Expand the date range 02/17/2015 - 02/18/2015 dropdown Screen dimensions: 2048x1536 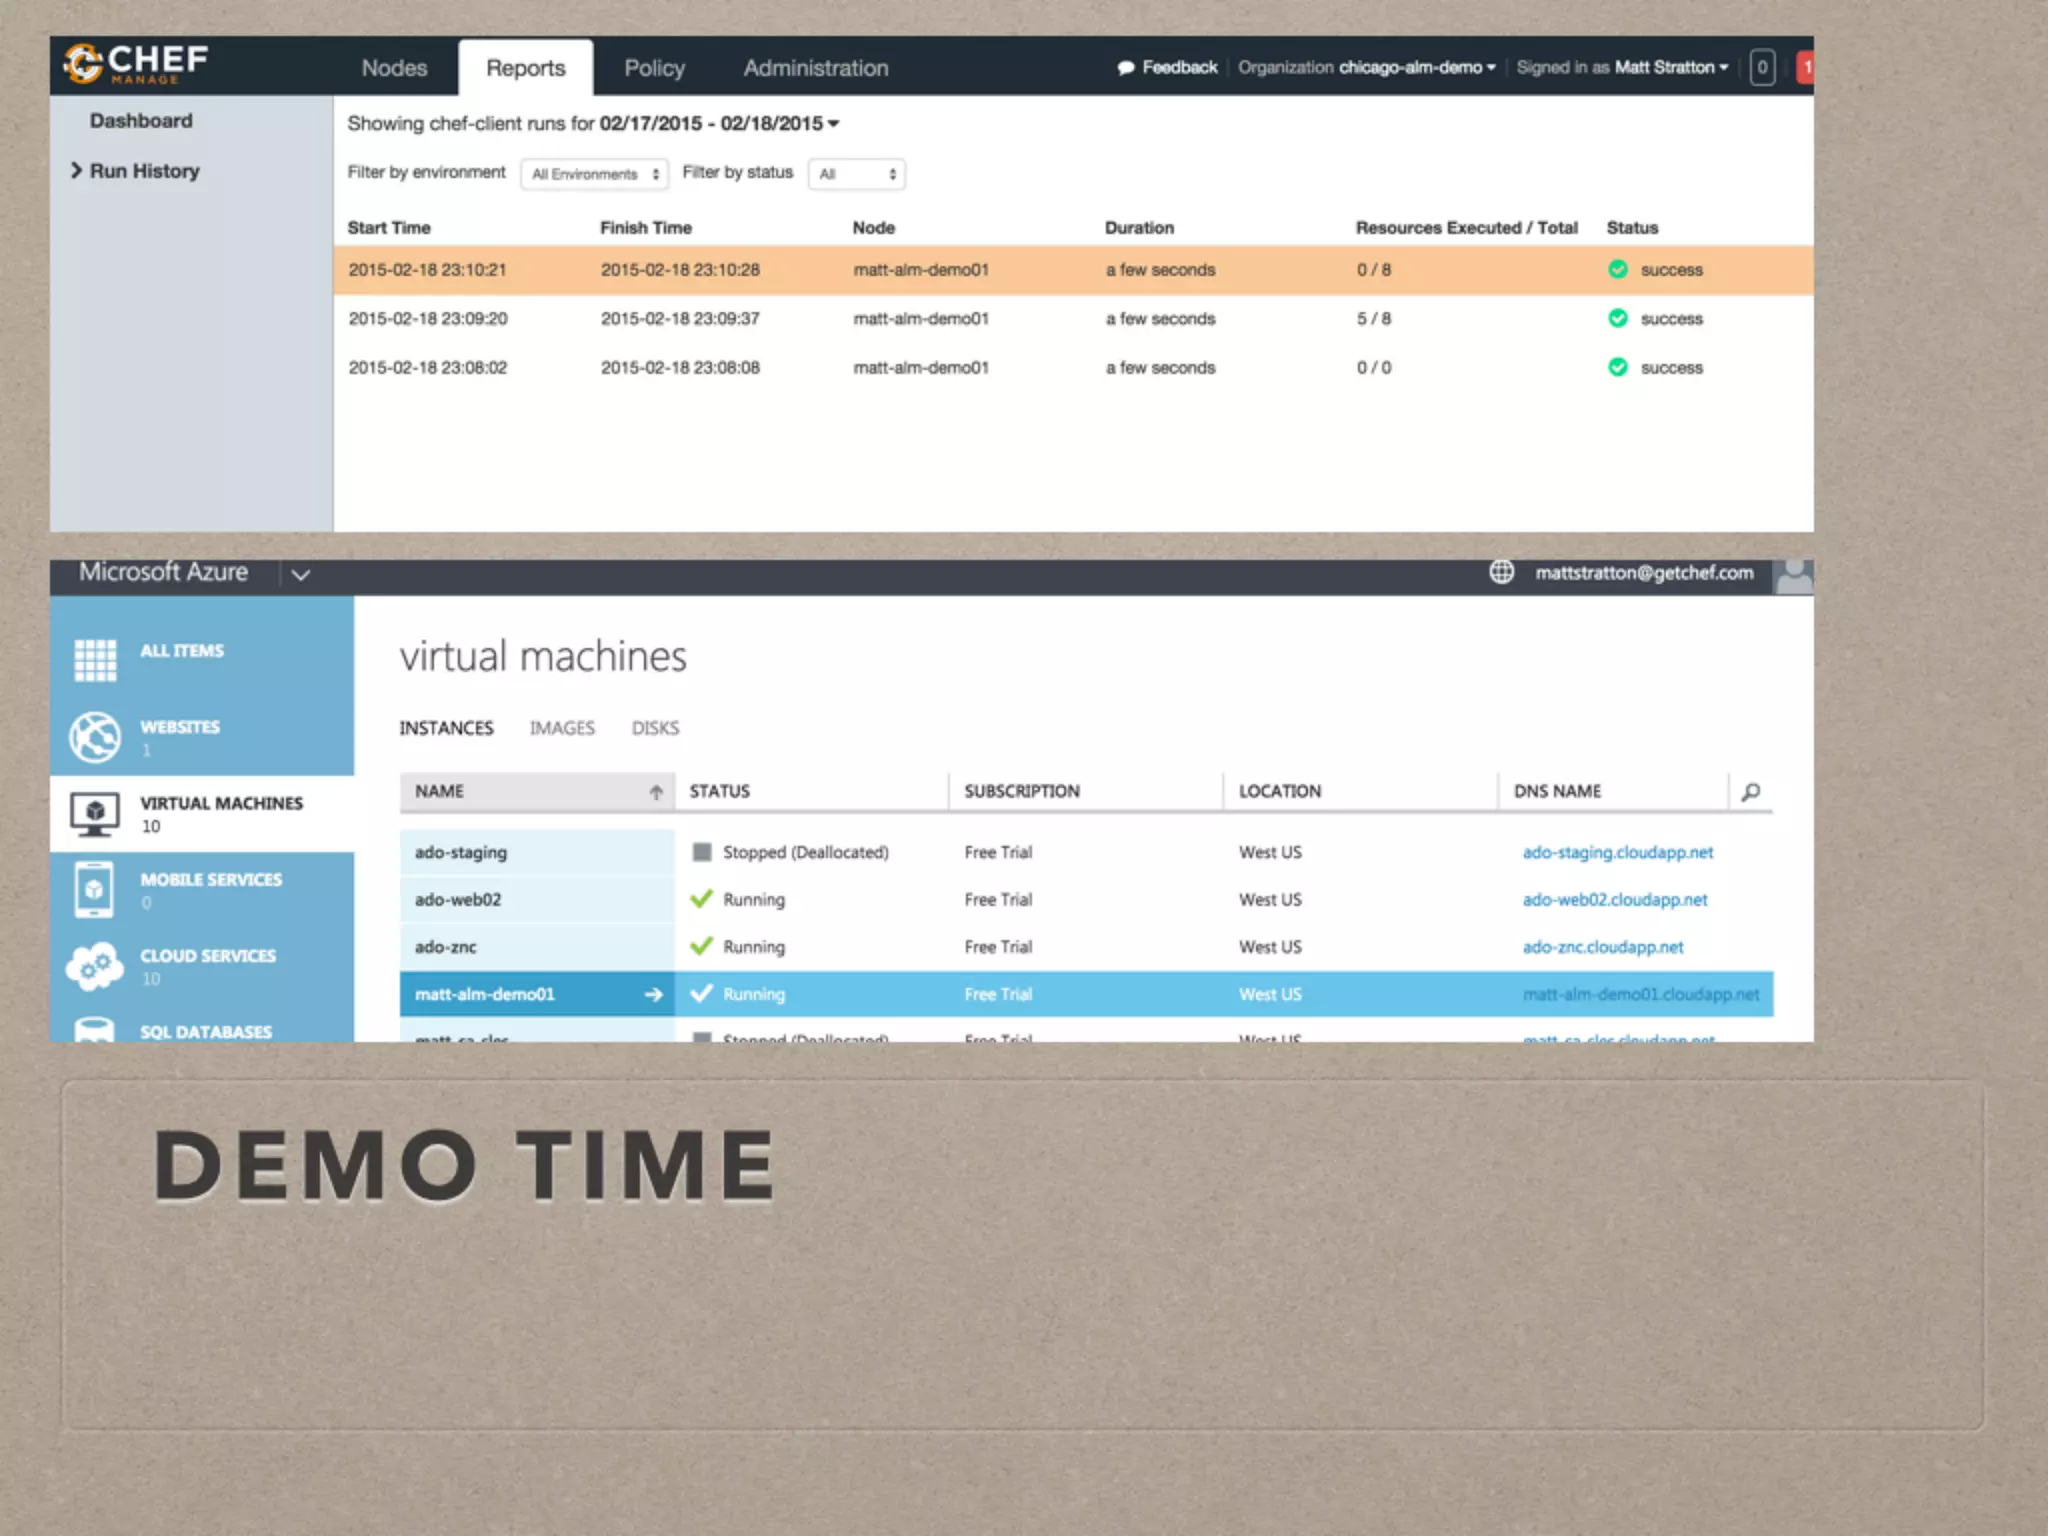point(720,123)
